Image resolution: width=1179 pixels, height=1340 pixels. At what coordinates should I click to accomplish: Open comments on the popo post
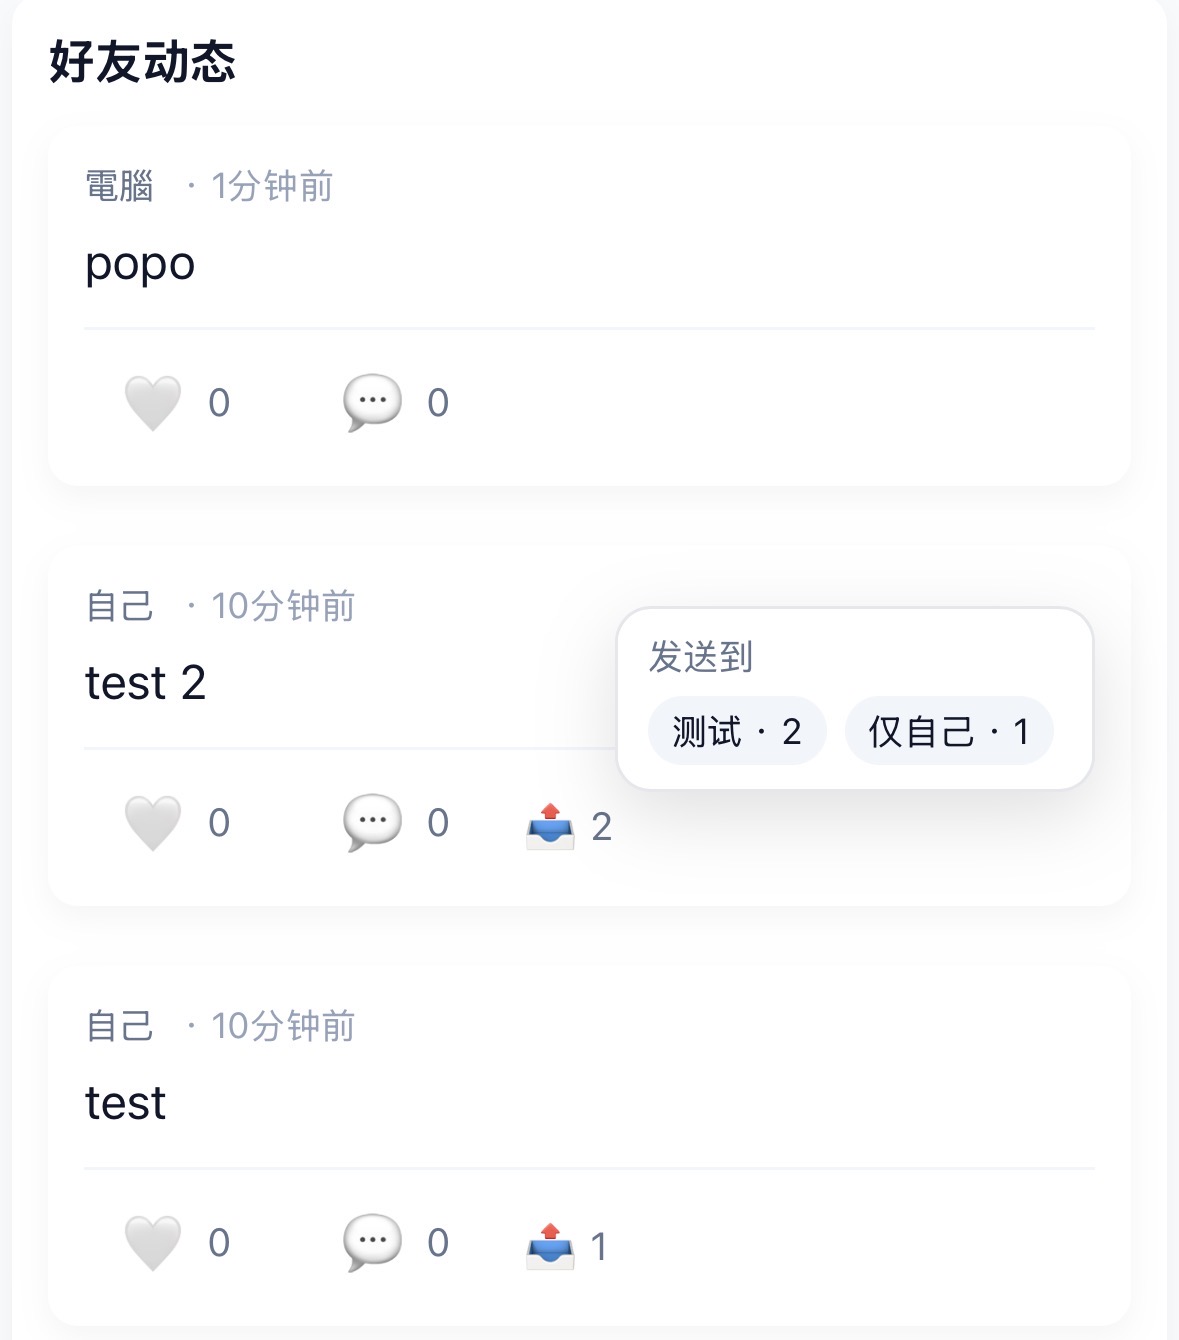372,403
